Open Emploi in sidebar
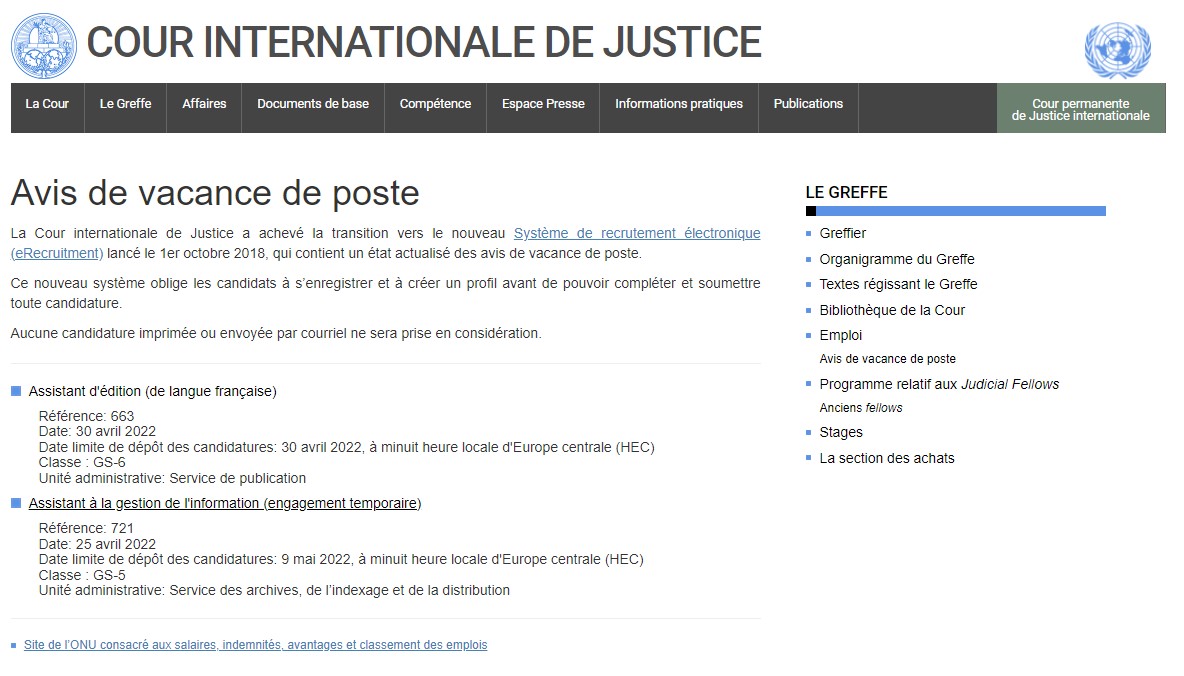 [x=840, y=335]
